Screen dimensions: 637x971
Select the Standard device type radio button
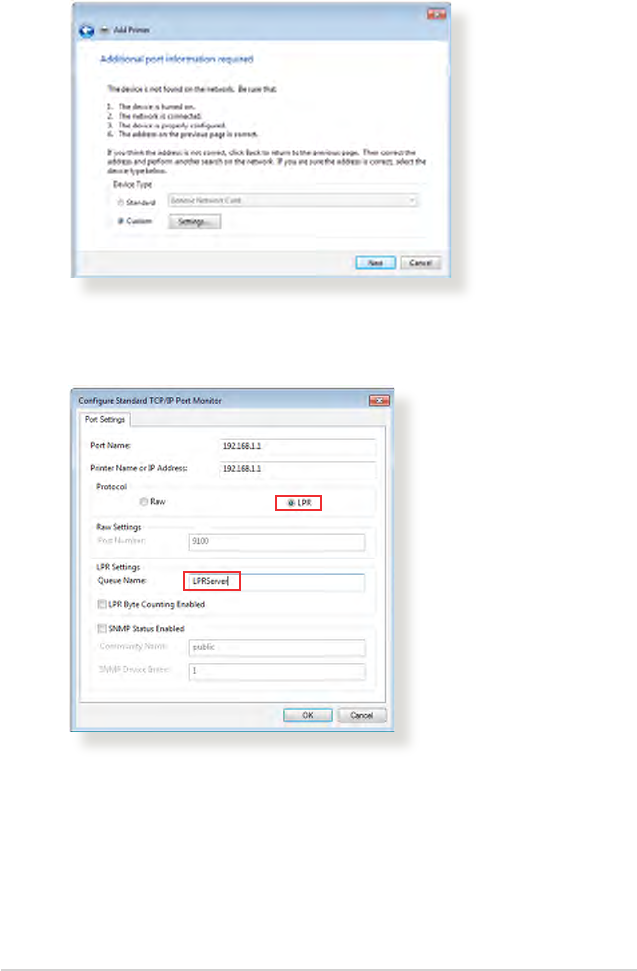coord(120,202)
